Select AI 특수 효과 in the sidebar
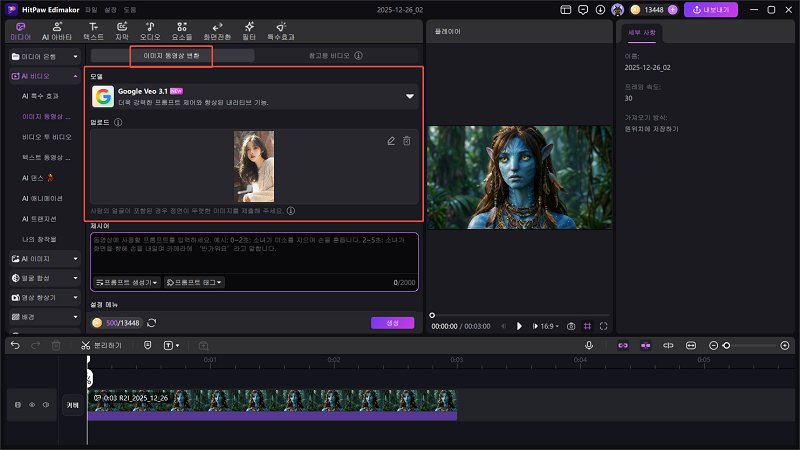 [40, 96]
